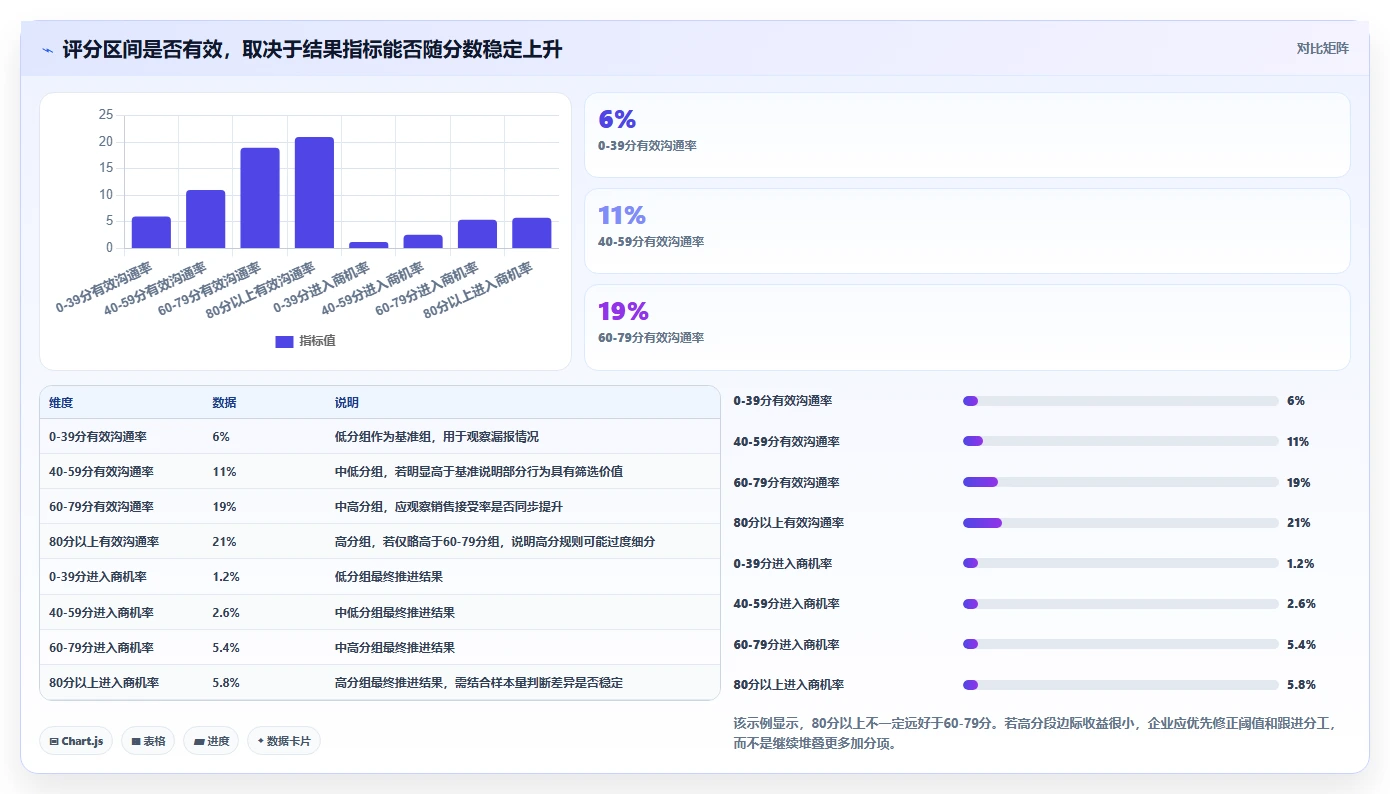Click the 60-79分有效沟通率 bar in chart
Screen dimensions: 1390x794
260,198
